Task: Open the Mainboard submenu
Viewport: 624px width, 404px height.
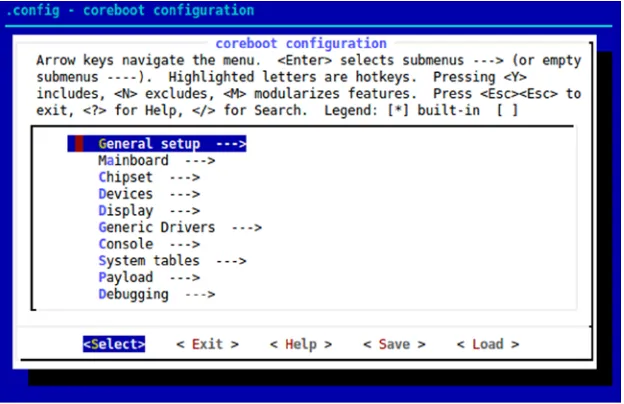Action: pos(156,161)
